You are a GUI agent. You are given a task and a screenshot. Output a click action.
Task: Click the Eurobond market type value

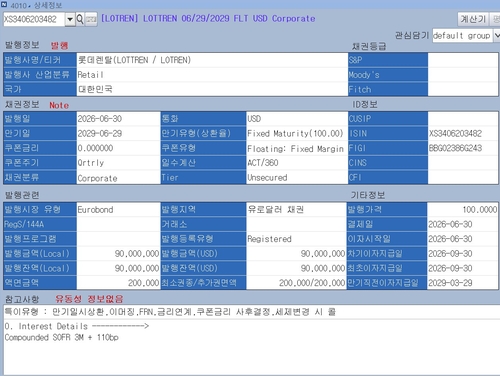pos(95,210)
